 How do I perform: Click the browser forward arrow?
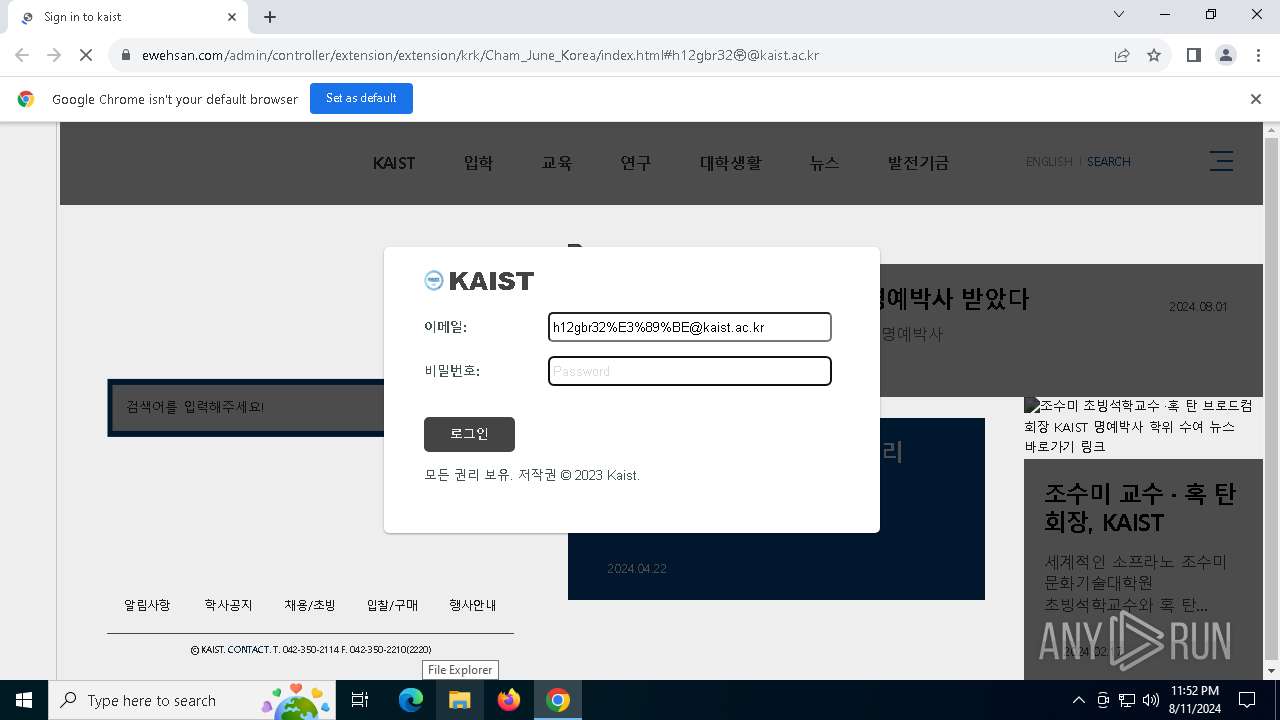point(54,56)
